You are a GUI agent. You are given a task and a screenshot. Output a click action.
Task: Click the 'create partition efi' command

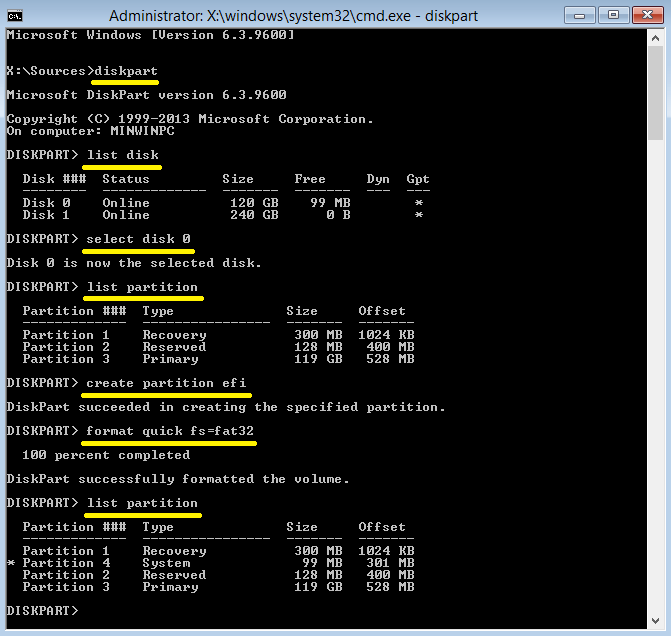tap(166, 383)
